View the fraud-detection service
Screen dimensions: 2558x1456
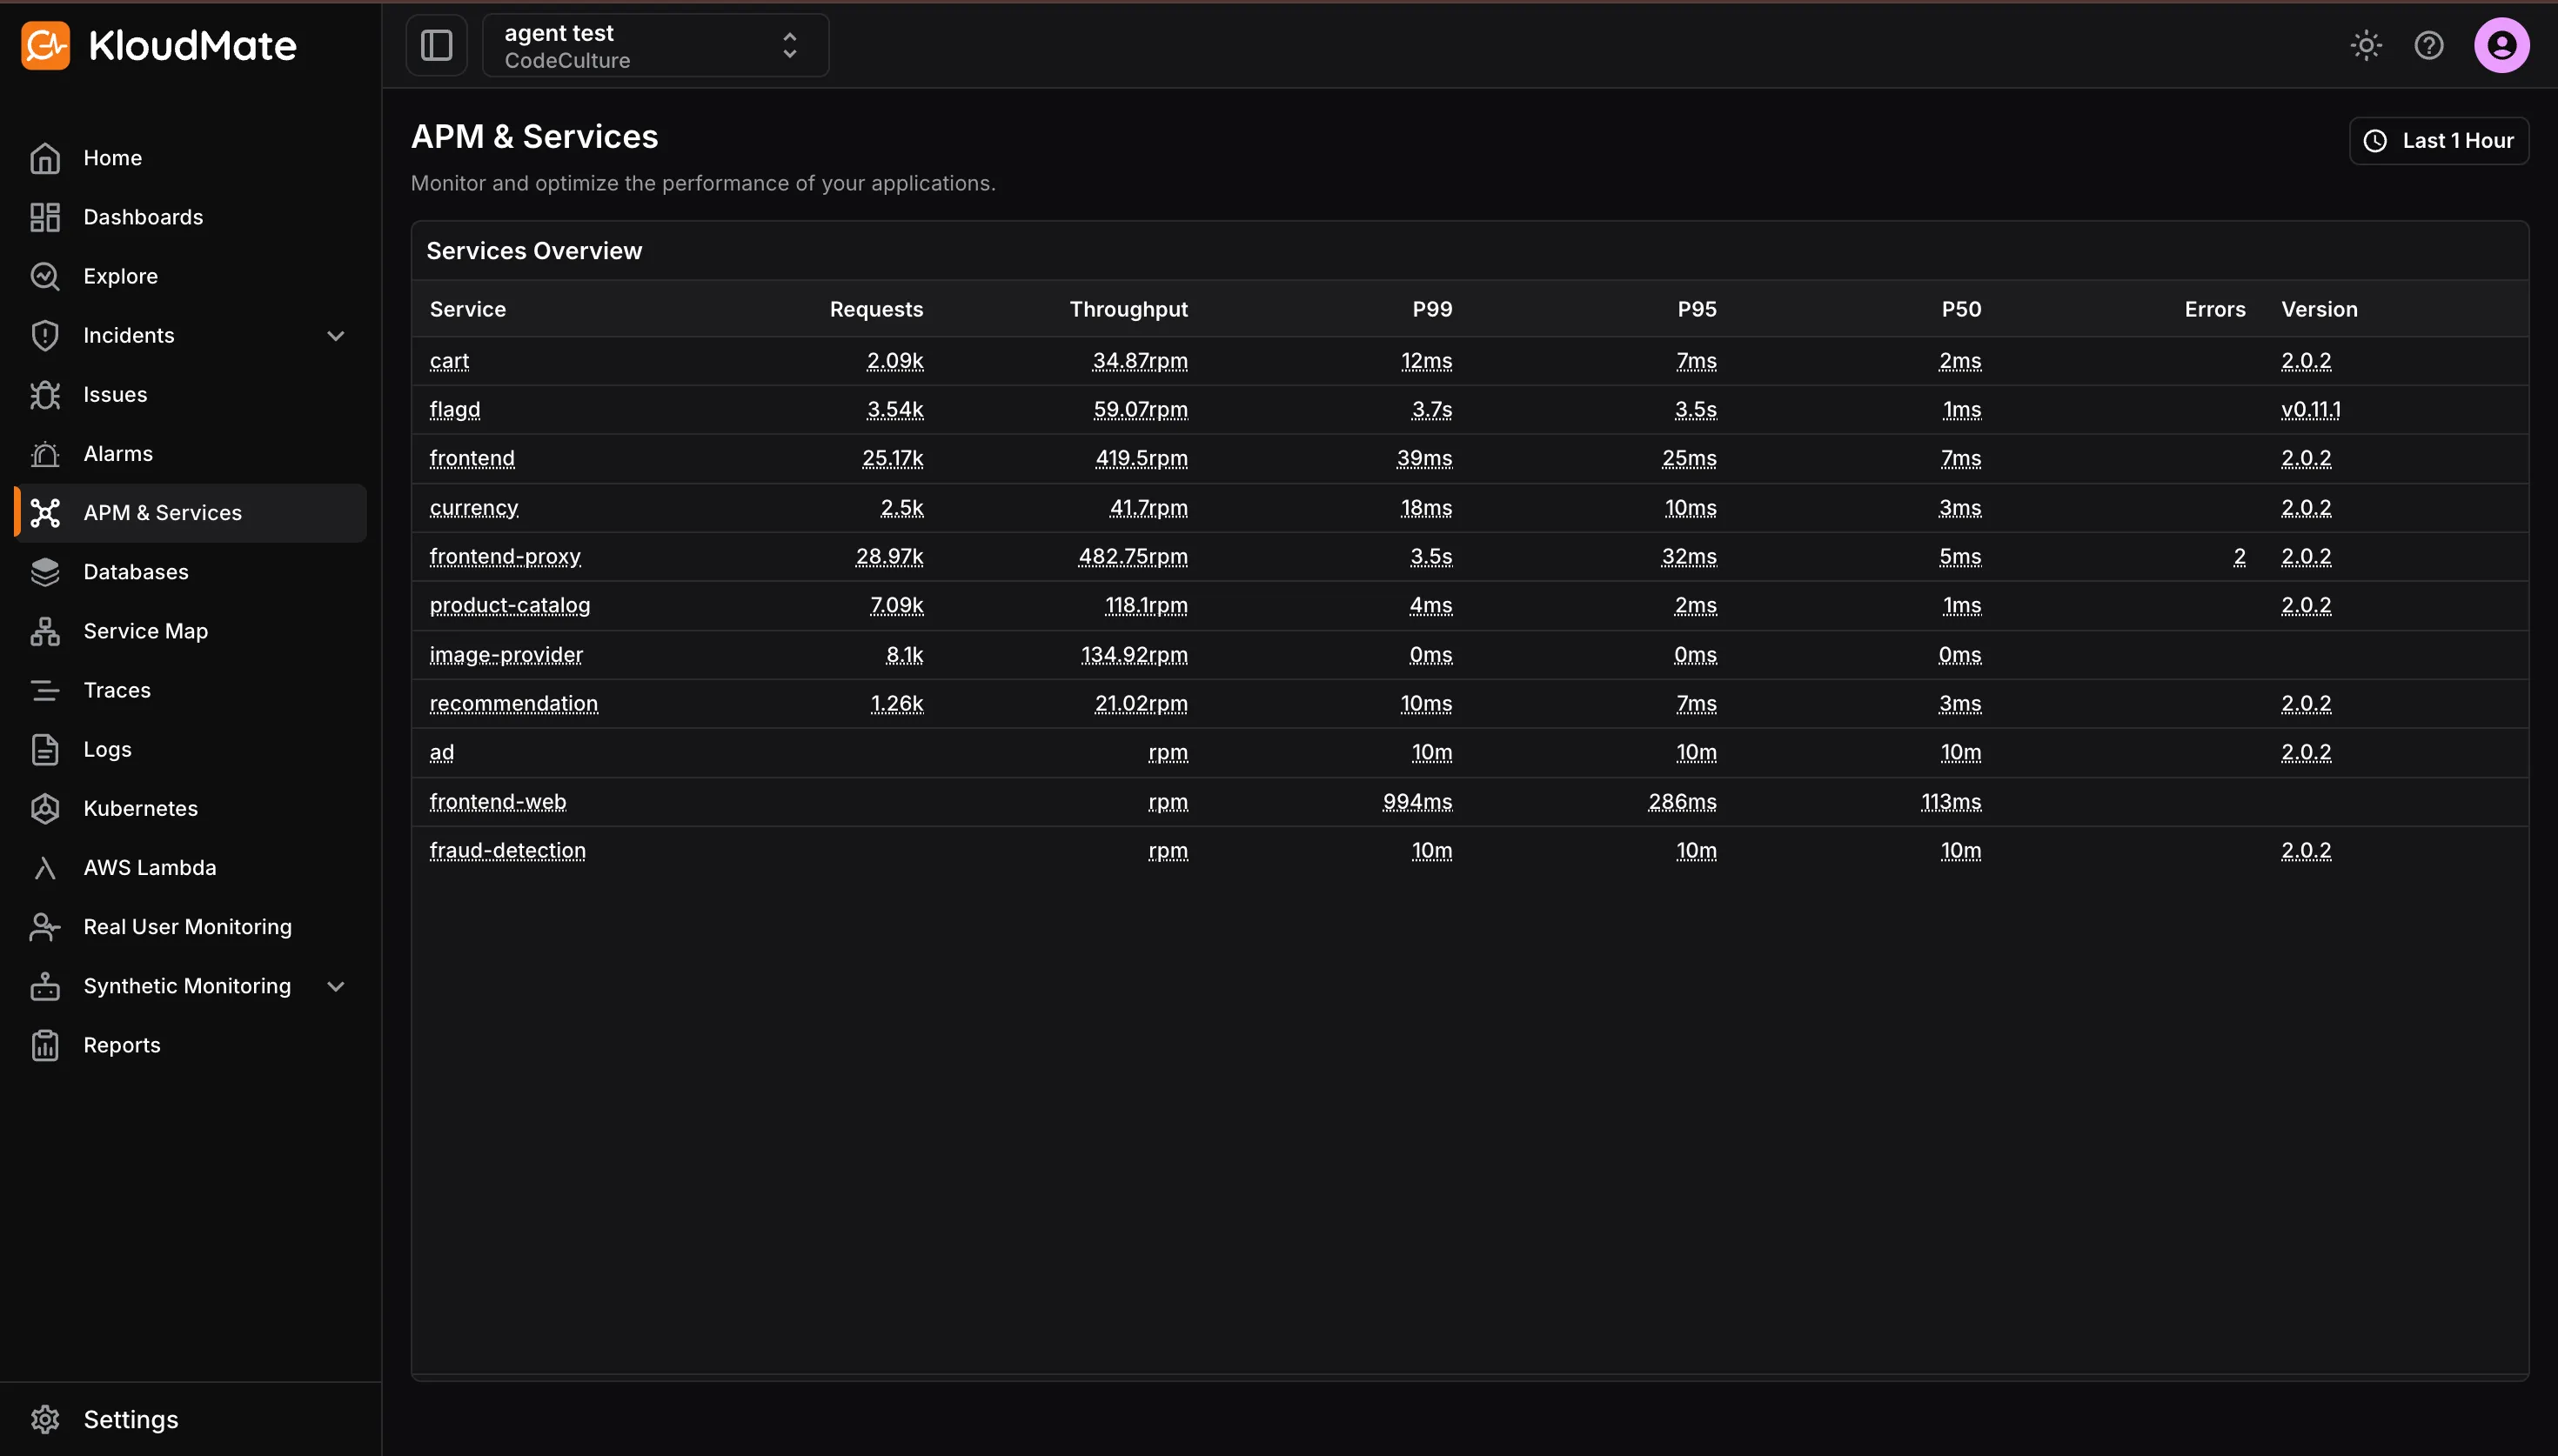click(x=508, y=851)
